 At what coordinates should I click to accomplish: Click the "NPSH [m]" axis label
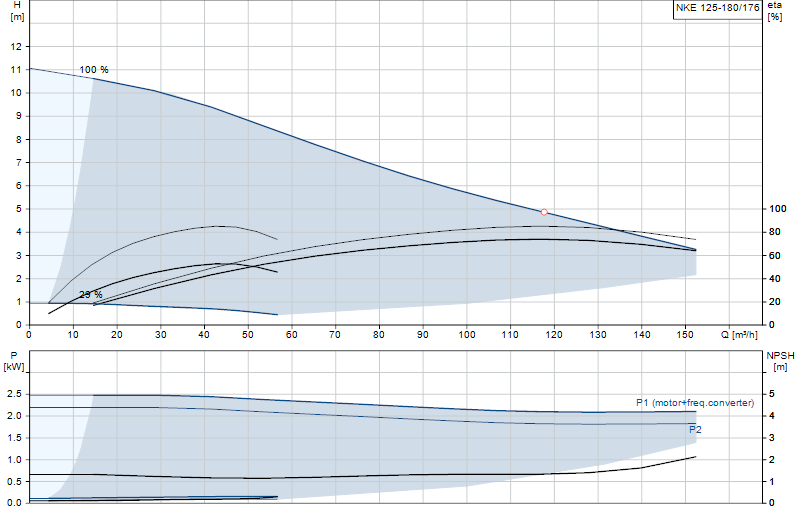point(780,361)
